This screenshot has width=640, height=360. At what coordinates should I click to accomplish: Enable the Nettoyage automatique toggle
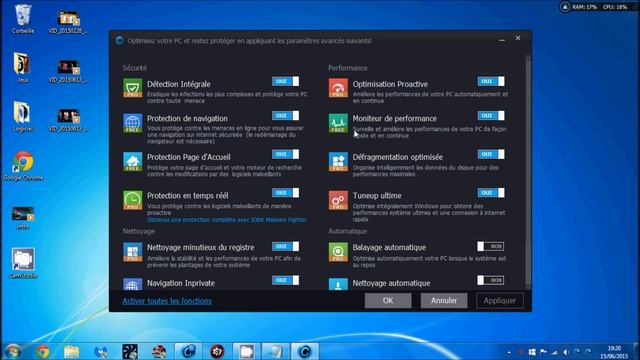coord(491,280)
